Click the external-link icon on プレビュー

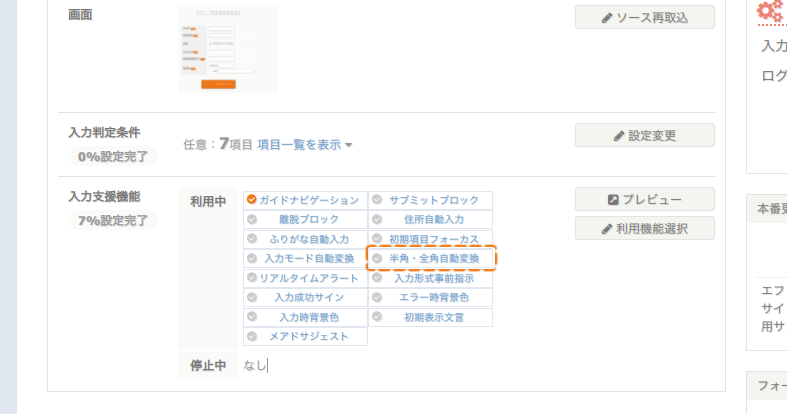pyautogui.click(x=613, y=200)
